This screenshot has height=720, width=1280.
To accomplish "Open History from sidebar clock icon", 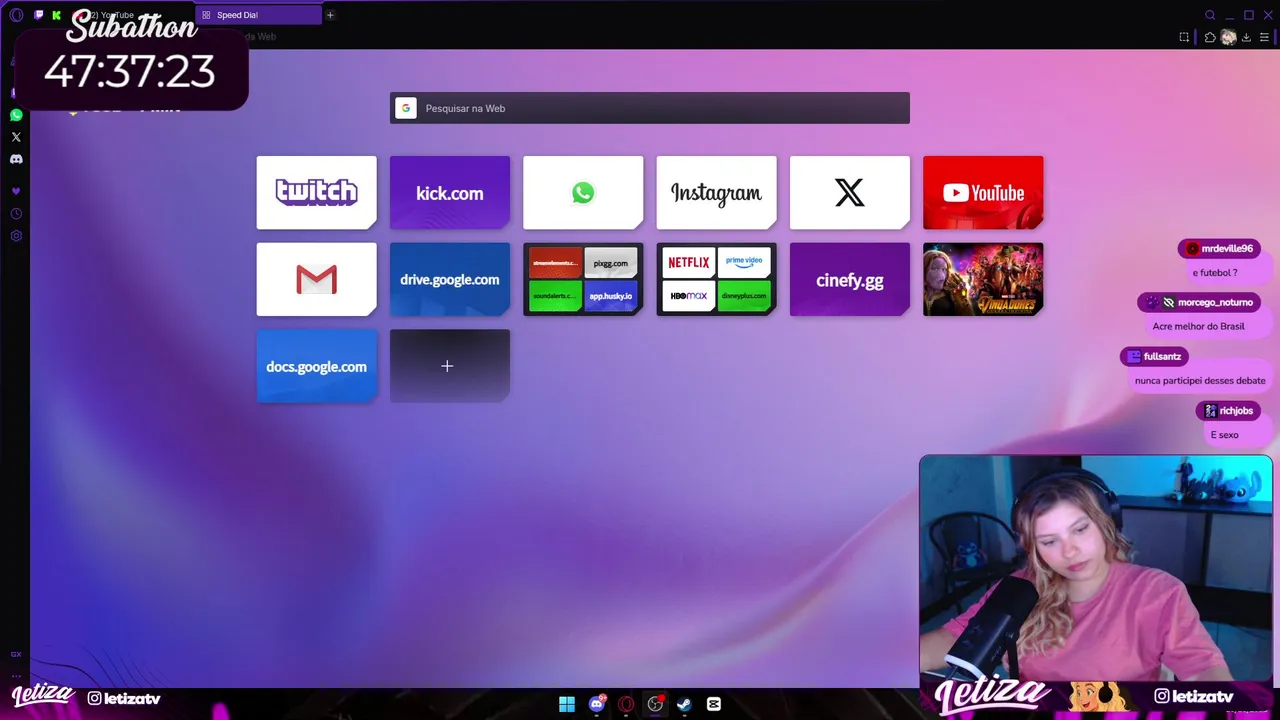I will tap(16, 214).
